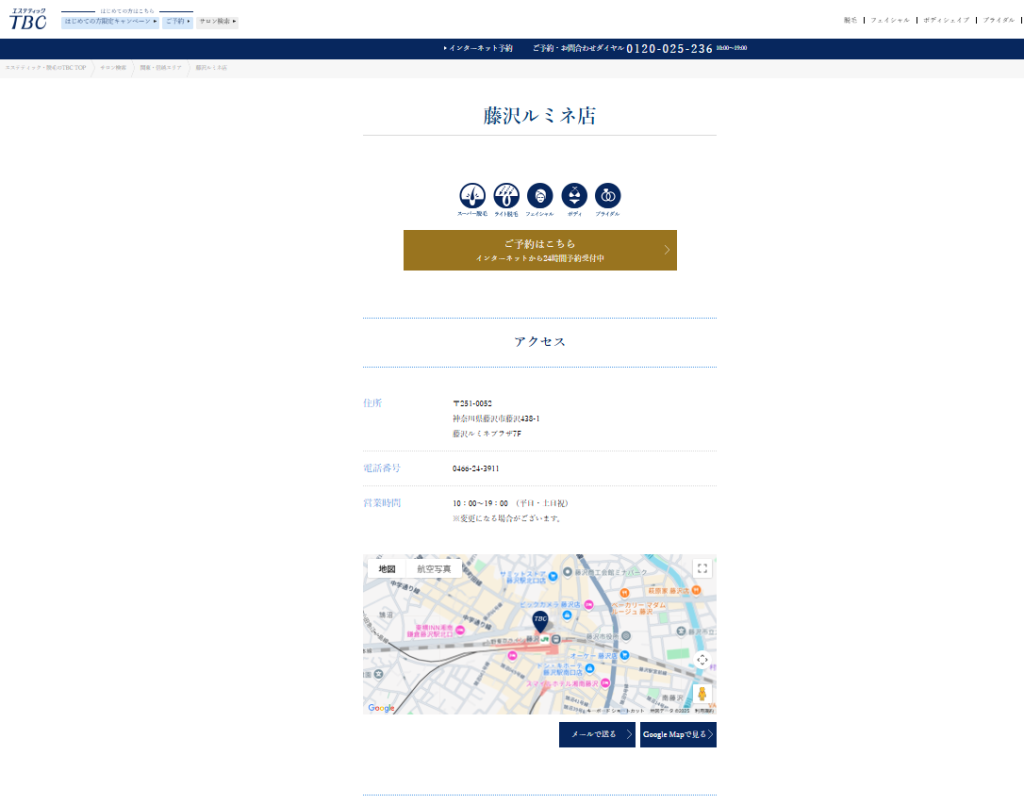Open Street View pegman on map

click(702, 694)
